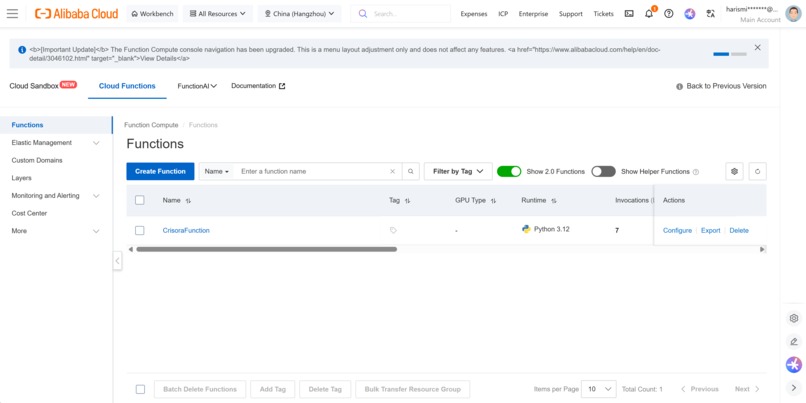Toggle Show 2.0 Functions switch

[509, 172]
